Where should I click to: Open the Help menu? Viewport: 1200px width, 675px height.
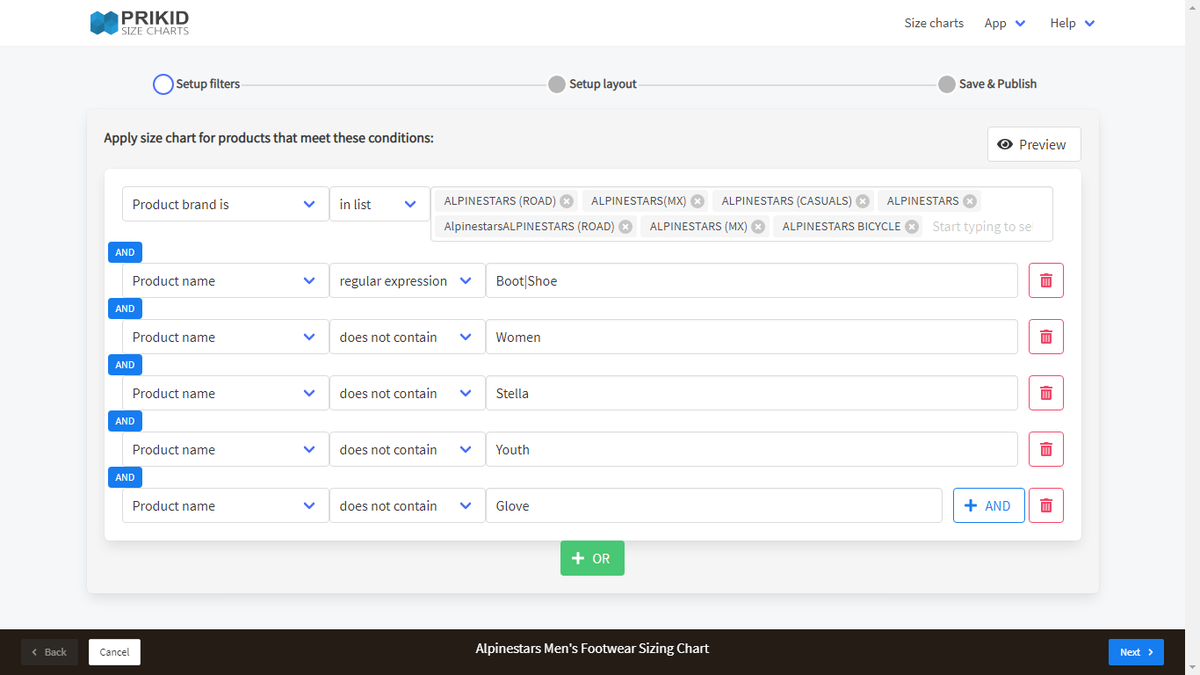(x=1071, y=22)
